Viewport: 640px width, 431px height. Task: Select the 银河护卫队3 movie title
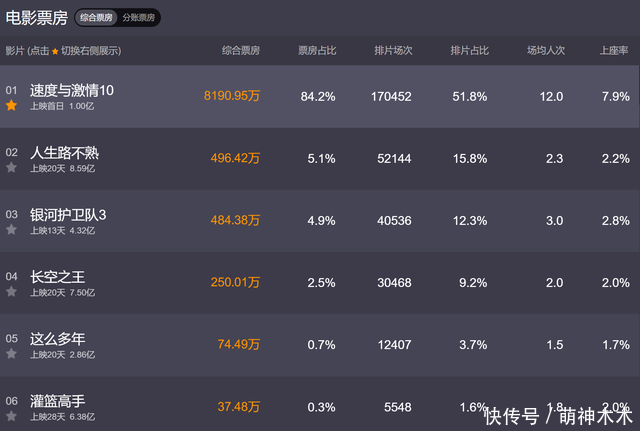[68, 214]
